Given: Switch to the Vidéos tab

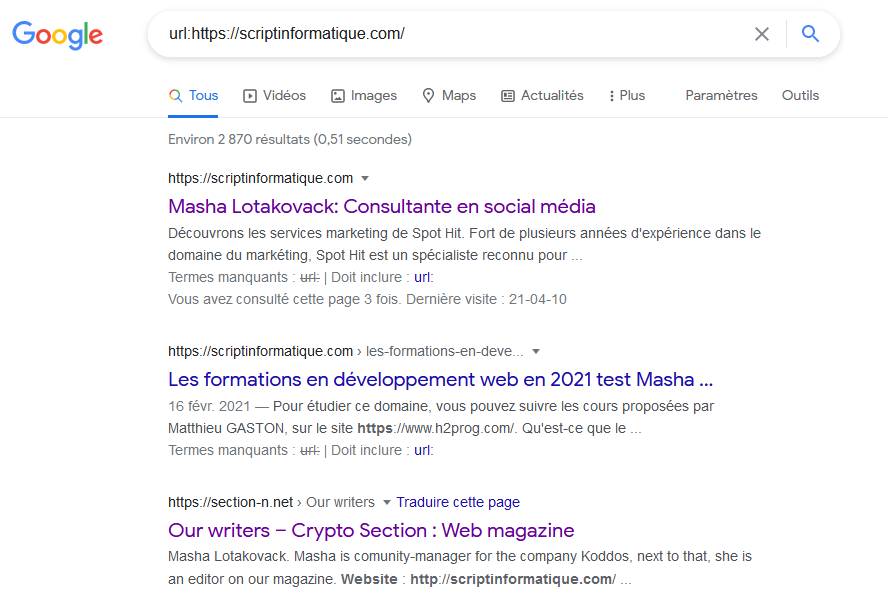Looking at the screenshot, I should tap(275, 96).
